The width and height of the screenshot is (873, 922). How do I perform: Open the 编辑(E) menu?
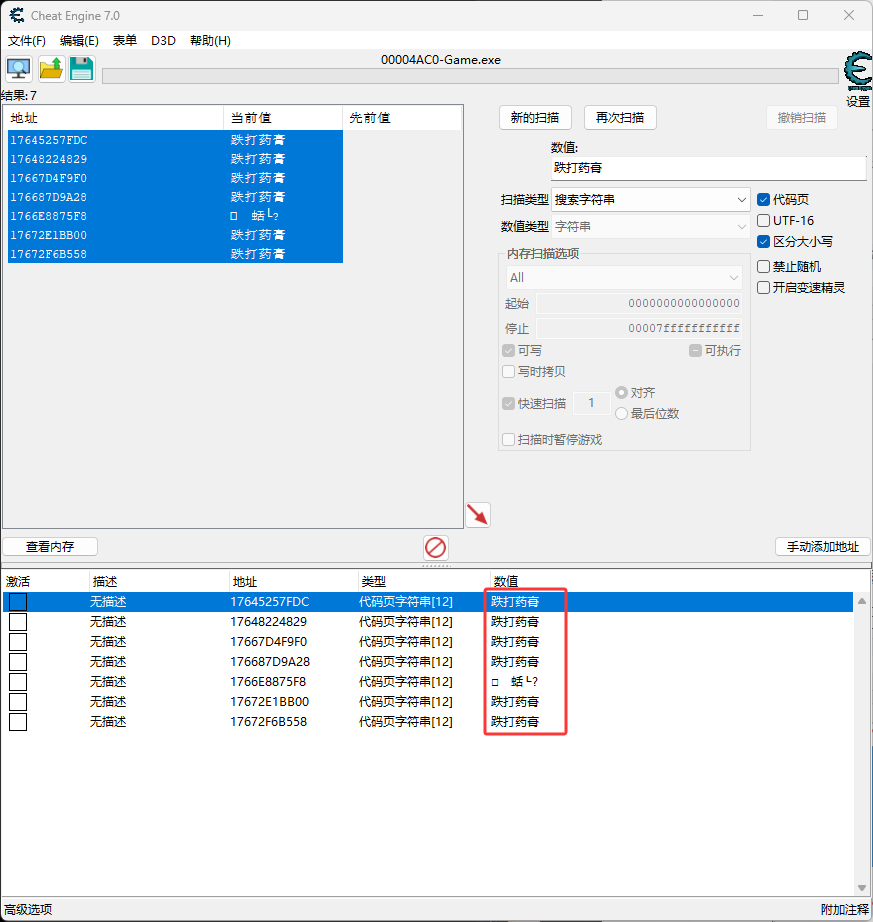pos(79,41)
